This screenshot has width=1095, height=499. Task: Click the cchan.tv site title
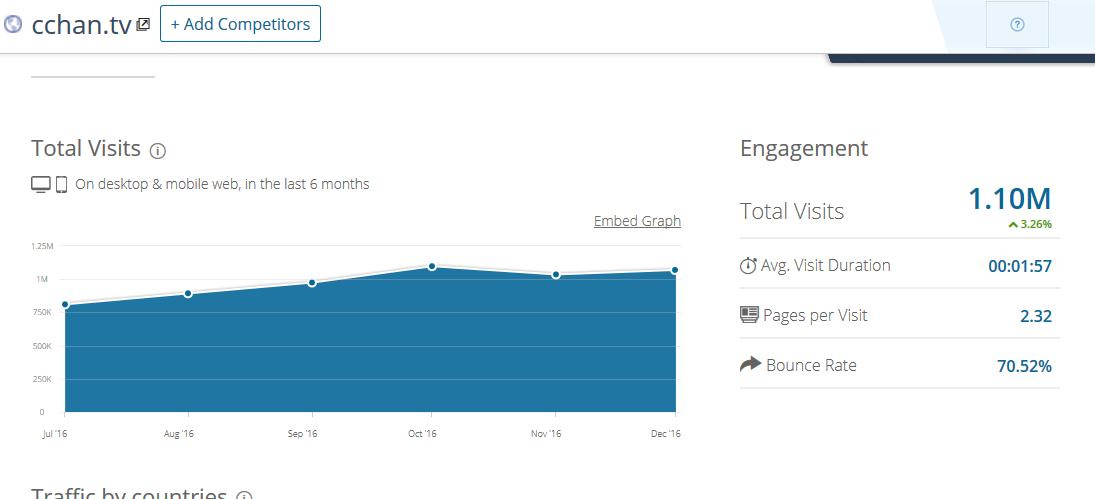[x=81, y=25]
